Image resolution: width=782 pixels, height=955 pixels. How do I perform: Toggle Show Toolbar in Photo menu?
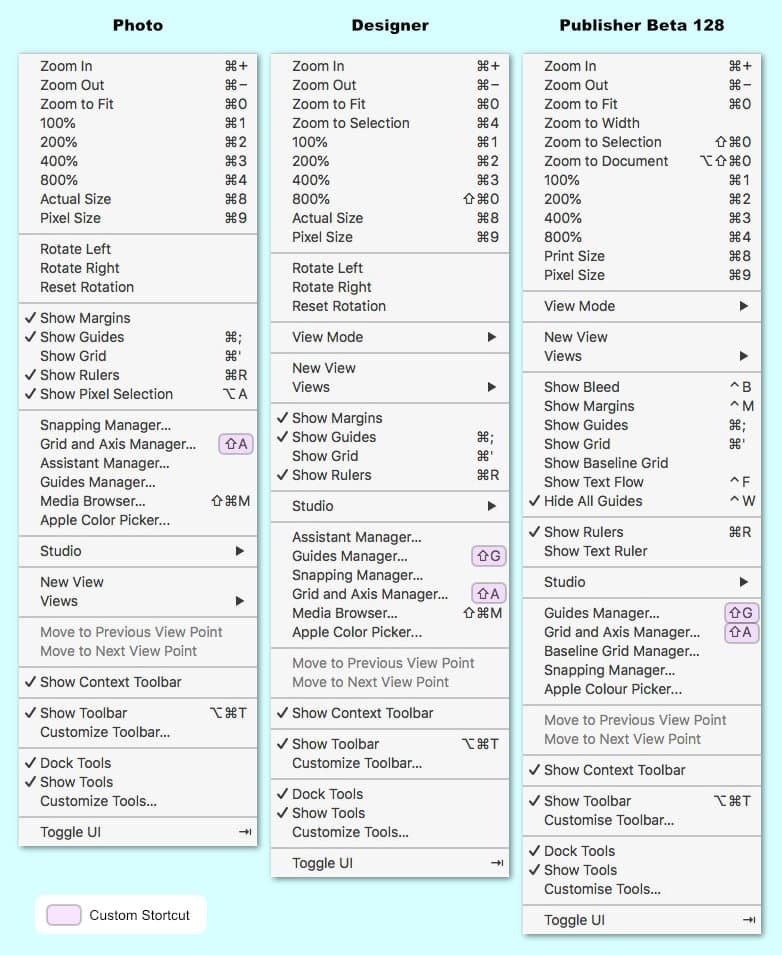(x=138, y=713)
